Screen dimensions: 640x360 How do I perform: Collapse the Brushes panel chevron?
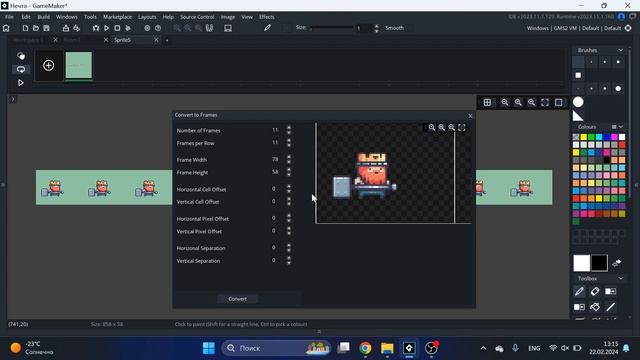pyautogui.click(x=620, y=50)
